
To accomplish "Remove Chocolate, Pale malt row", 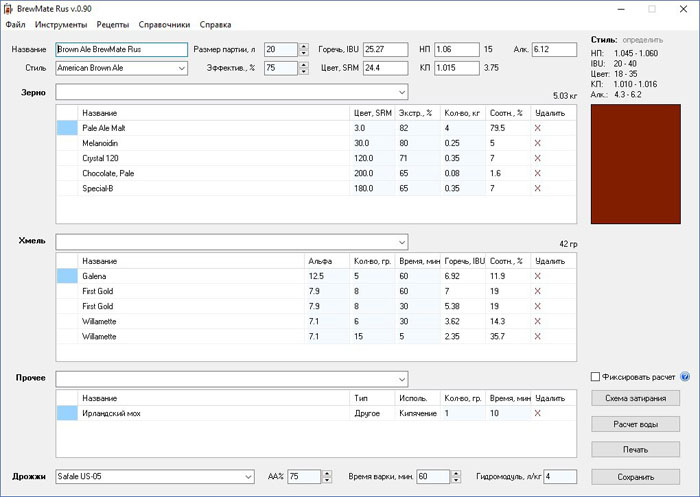I will (x=538, y=173).
